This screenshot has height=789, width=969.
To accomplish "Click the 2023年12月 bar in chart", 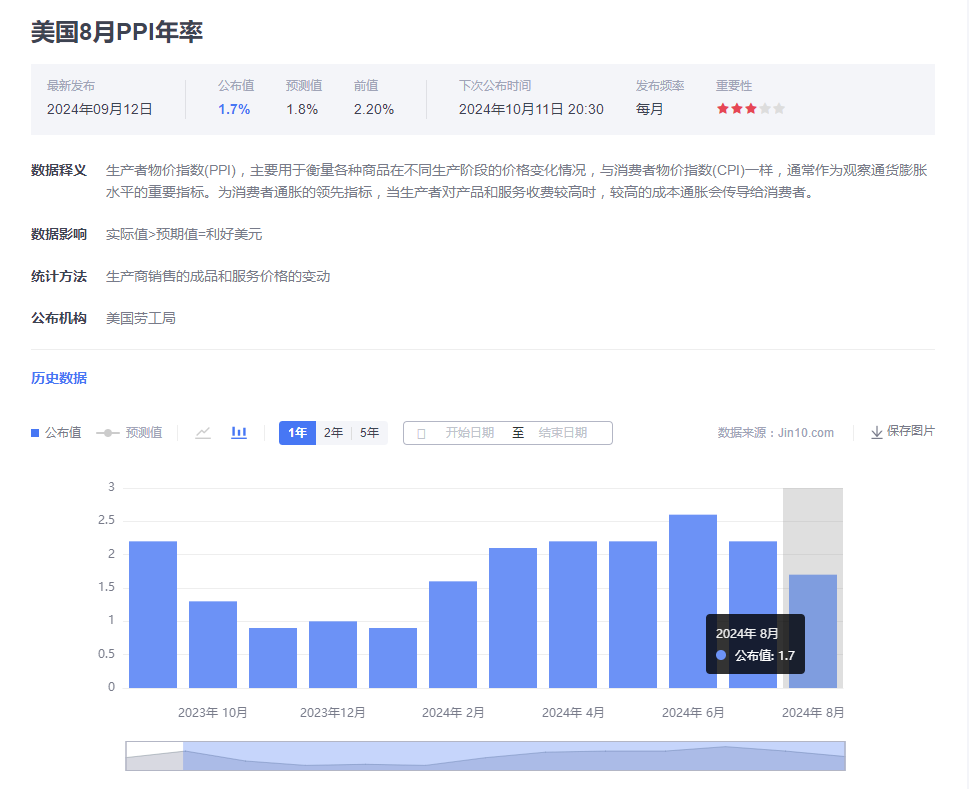I will (333, 654).
